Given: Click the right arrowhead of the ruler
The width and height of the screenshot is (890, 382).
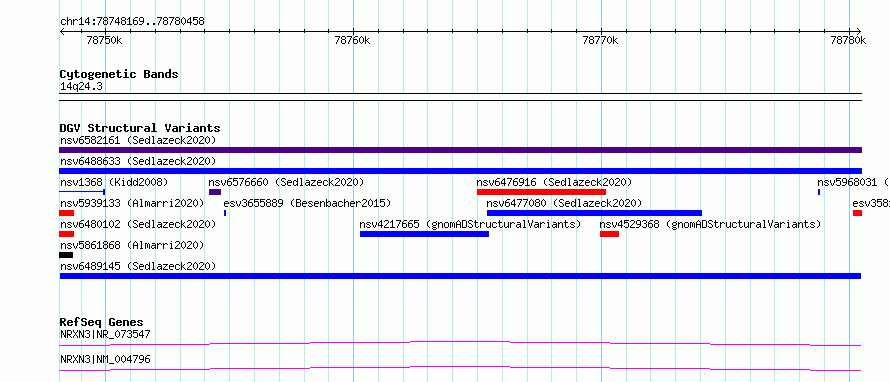Looking at the screenshot, I should (859, 31).
